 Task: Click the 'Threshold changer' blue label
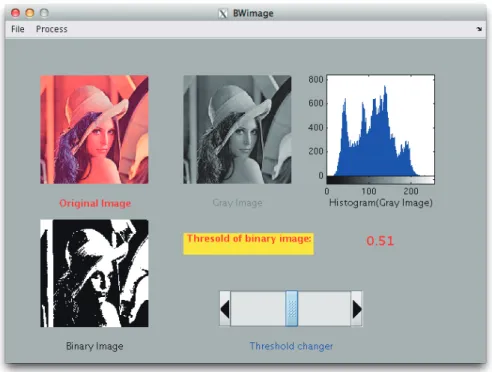click(291, 346)
